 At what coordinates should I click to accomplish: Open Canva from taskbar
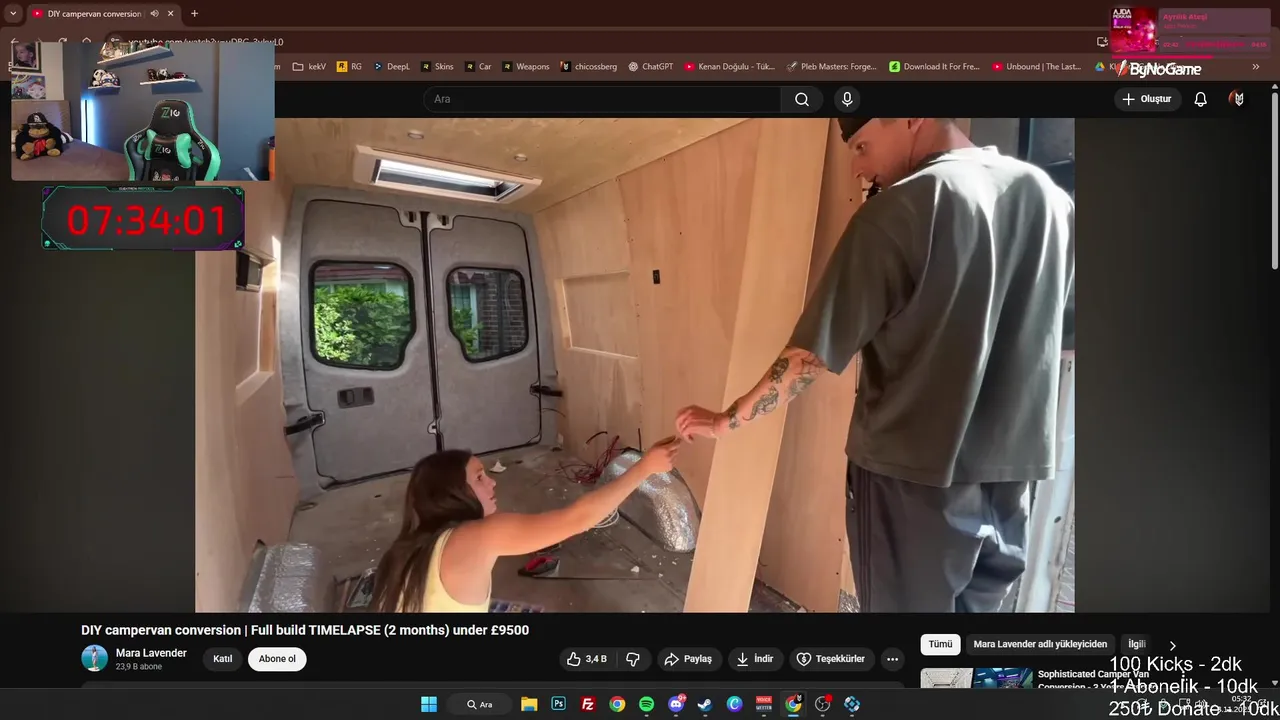click(735, 704)
